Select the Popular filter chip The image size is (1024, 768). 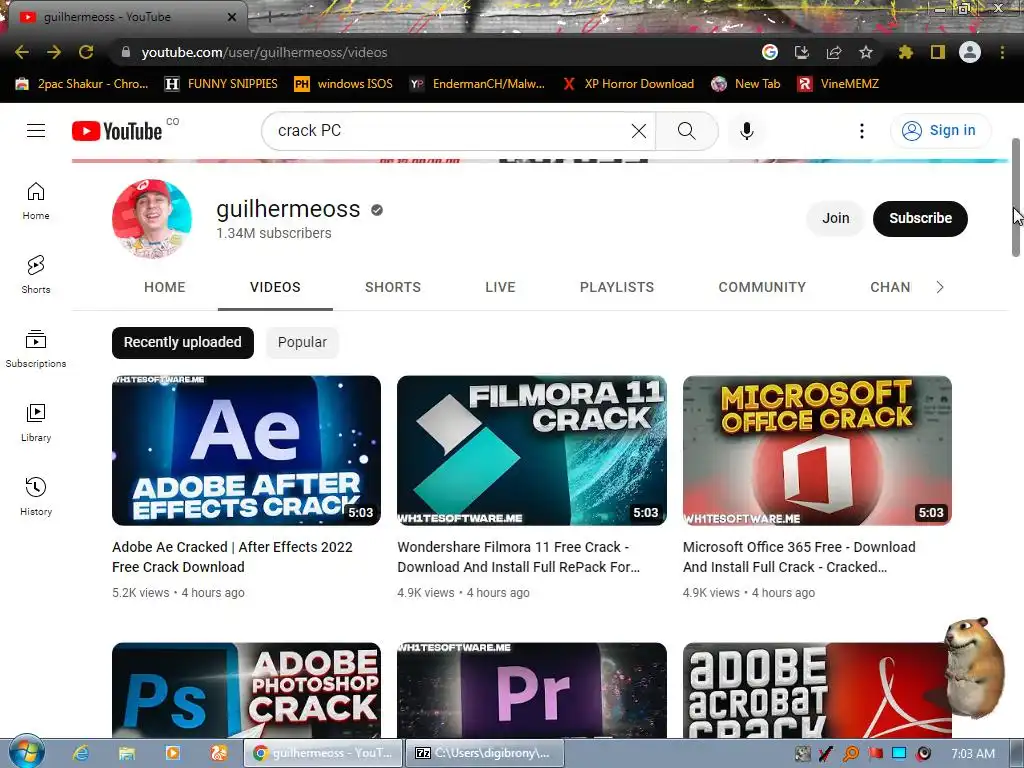[x=302, y=342]
